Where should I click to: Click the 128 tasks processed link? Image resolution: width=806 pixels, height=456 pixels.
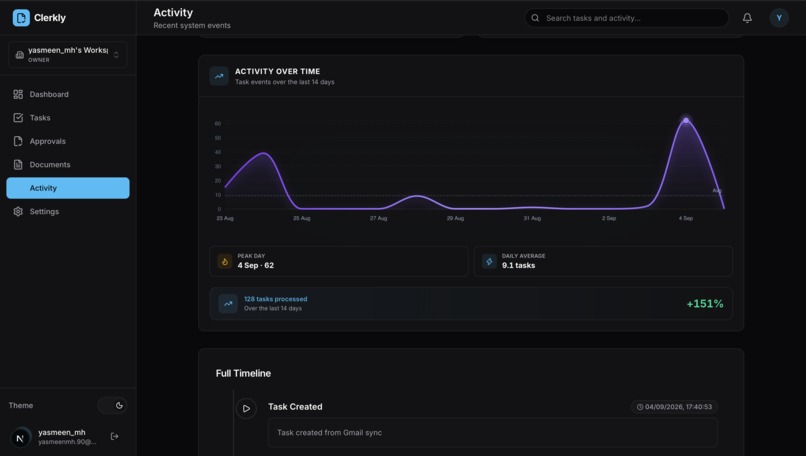276,299
